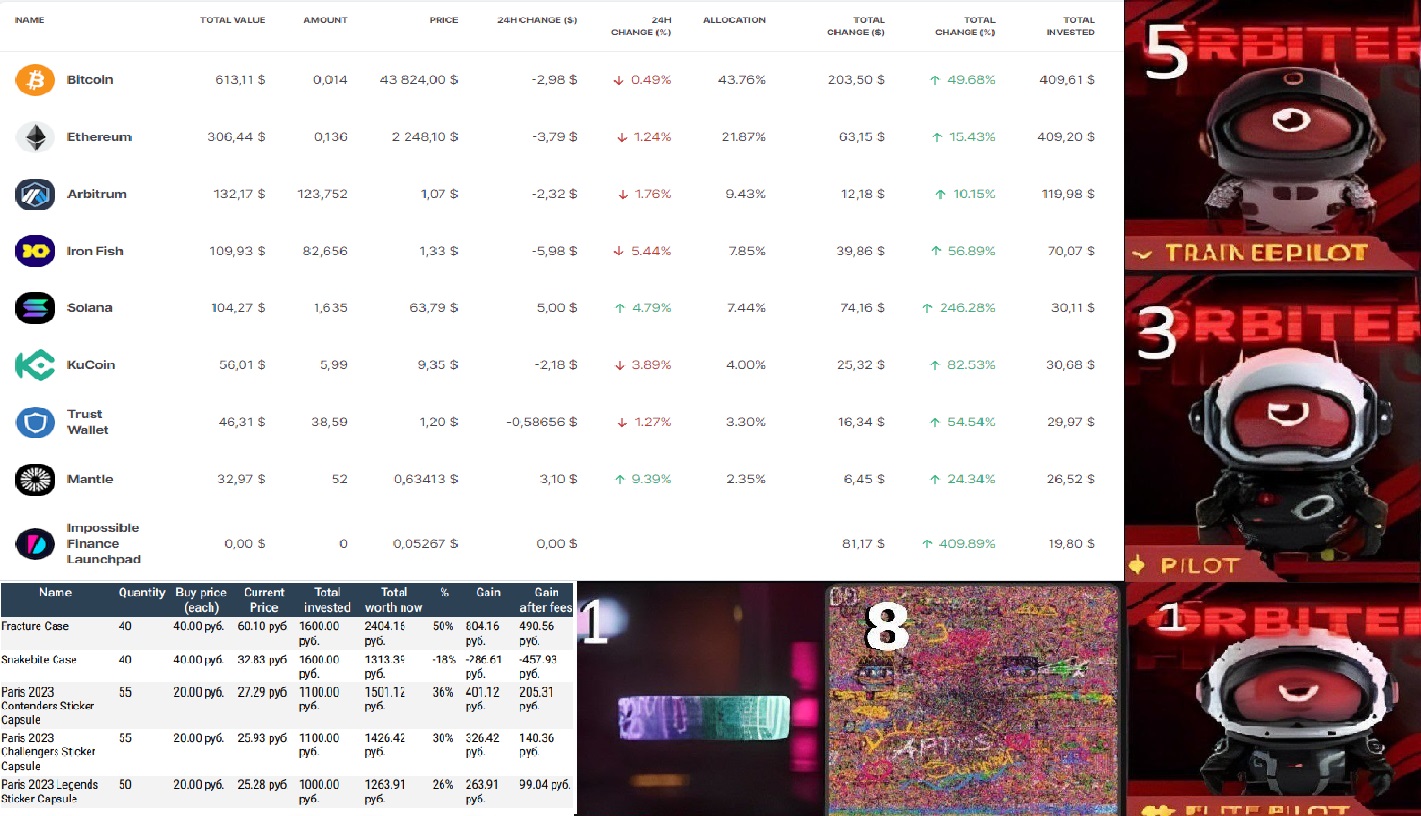The width and height of the screenshot is (1421, 816).
Task: Click the 24H CHANGE ($) column header
Action: point(537,20)
